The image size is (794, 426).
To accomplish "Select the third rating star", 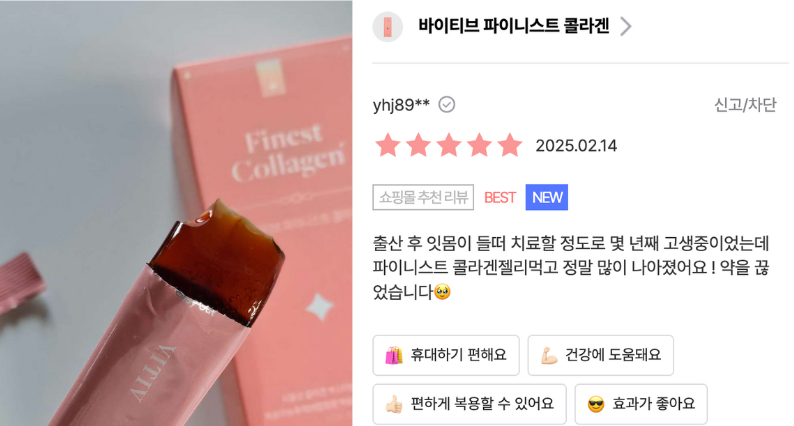I will (x=449, y=145).
